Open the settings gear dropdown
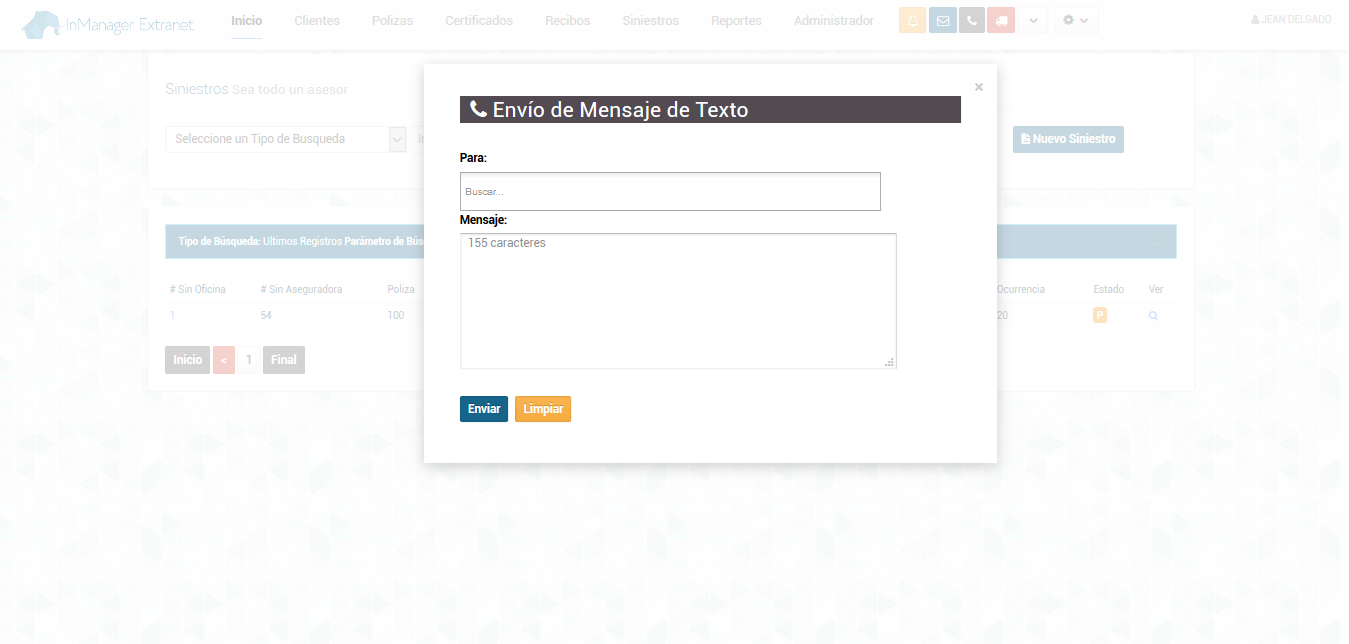This screenshot has height=644, width=1349. [1076, 21]
